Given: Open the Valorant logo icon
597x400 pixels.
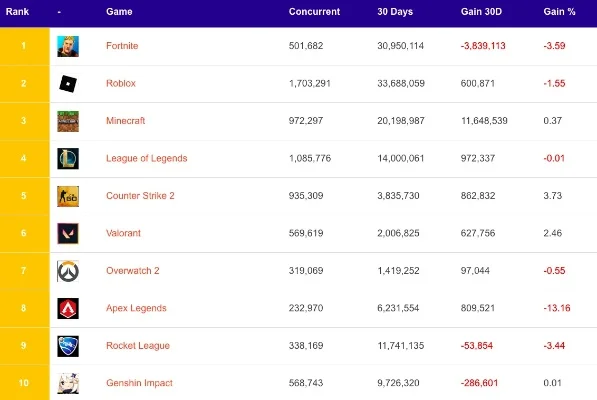Looking at the screenshot, I should pyautogui.click(x=68, y=233).
